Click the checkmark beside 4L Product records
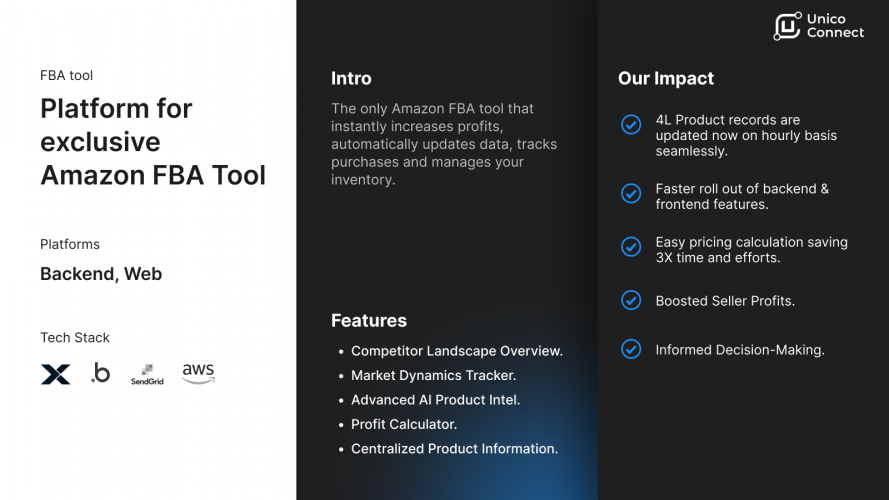The height and width of the screenshot is (500, 889). pyautogui.click(x=630, y=124)
